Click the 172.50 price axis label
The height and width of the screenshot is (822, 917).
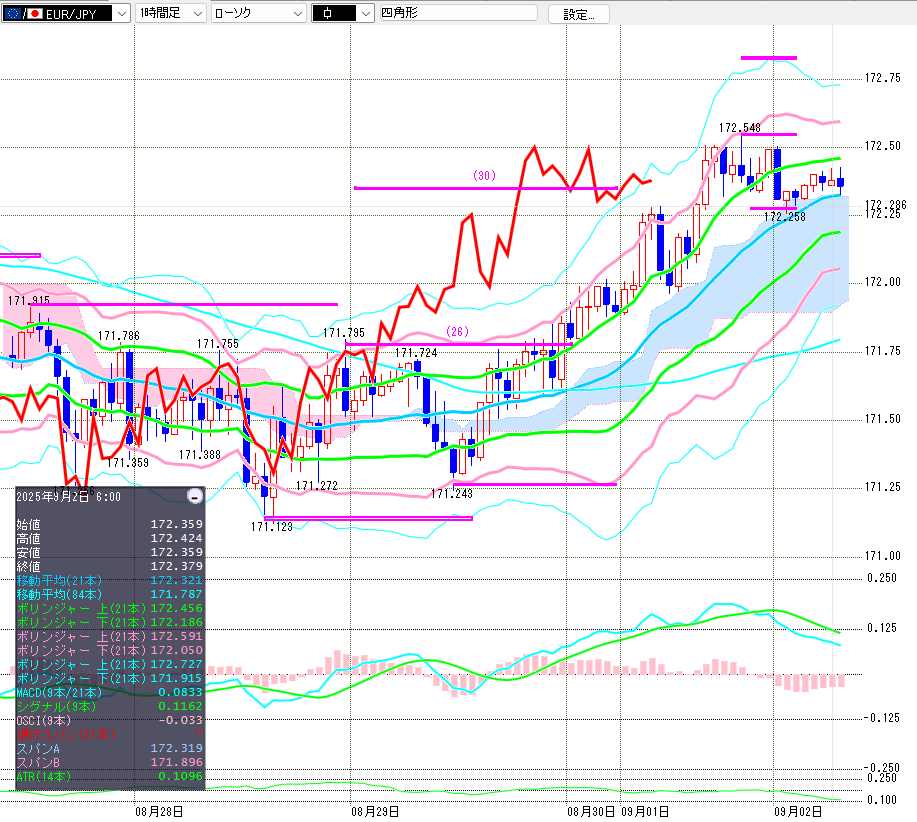tap(883, 146)
